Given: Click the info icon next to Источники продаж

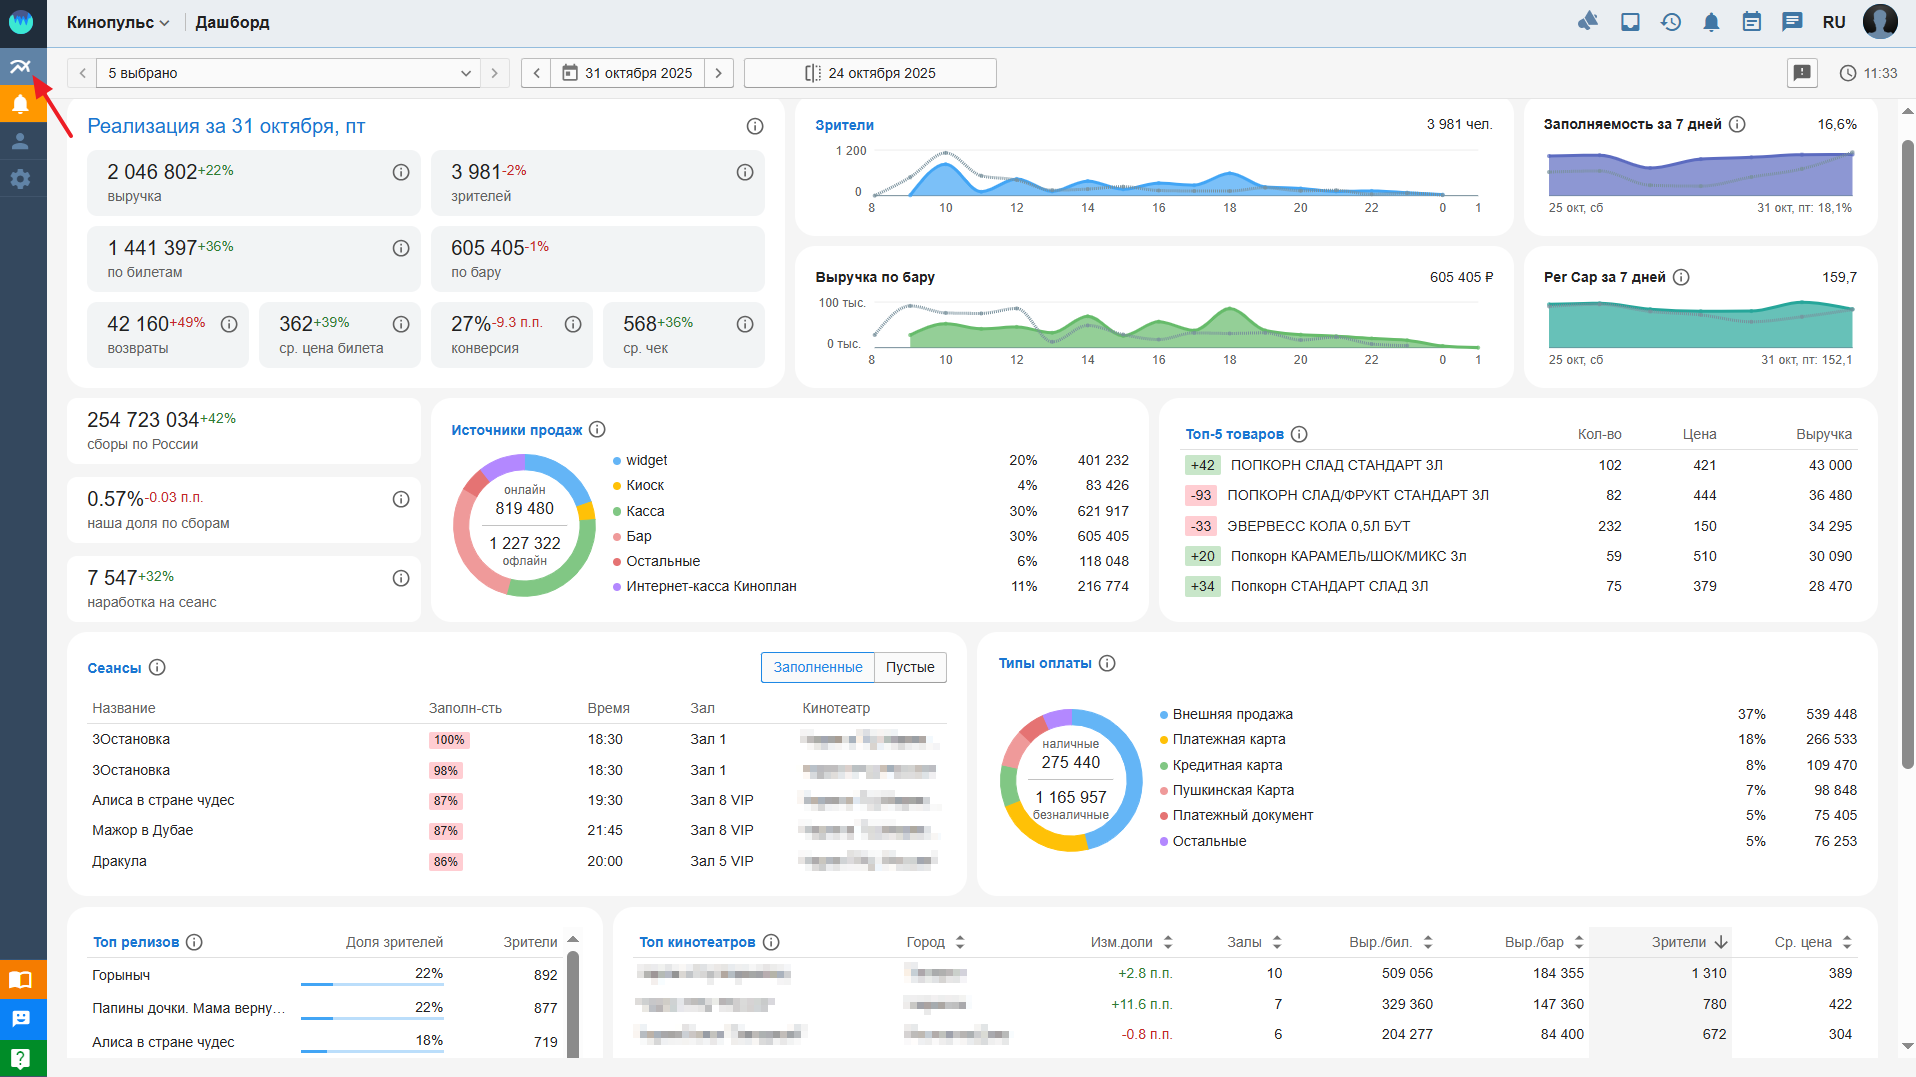Looking at the screenshot, I should pyautogui.click(x=597, y=430).
